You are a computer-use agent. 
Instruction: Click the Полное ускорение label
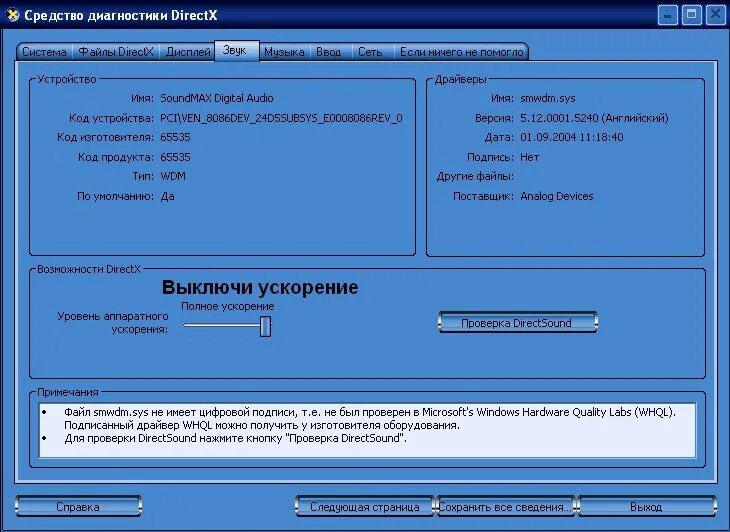[x=228, y=306]
